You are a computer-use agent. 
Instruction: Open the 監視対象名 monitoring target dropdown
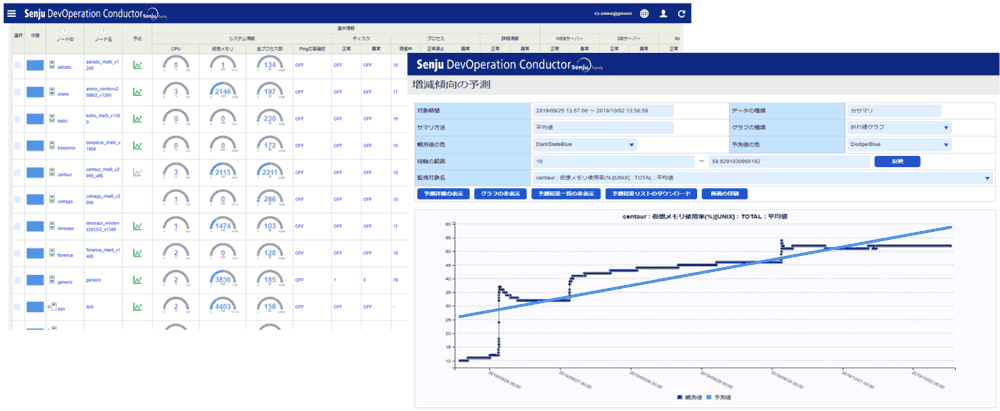click(762, 178)
